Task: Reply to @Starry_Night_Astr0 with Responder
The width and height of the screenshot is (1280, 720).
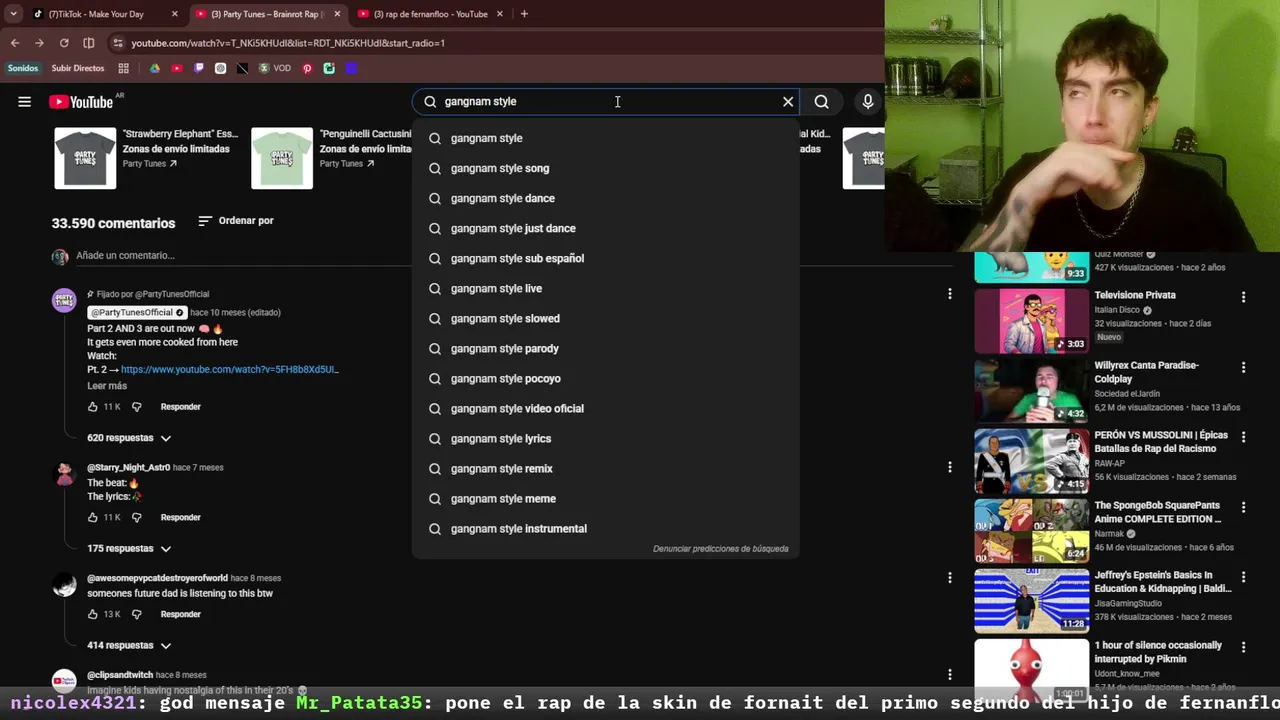Action: pos(181,517)
